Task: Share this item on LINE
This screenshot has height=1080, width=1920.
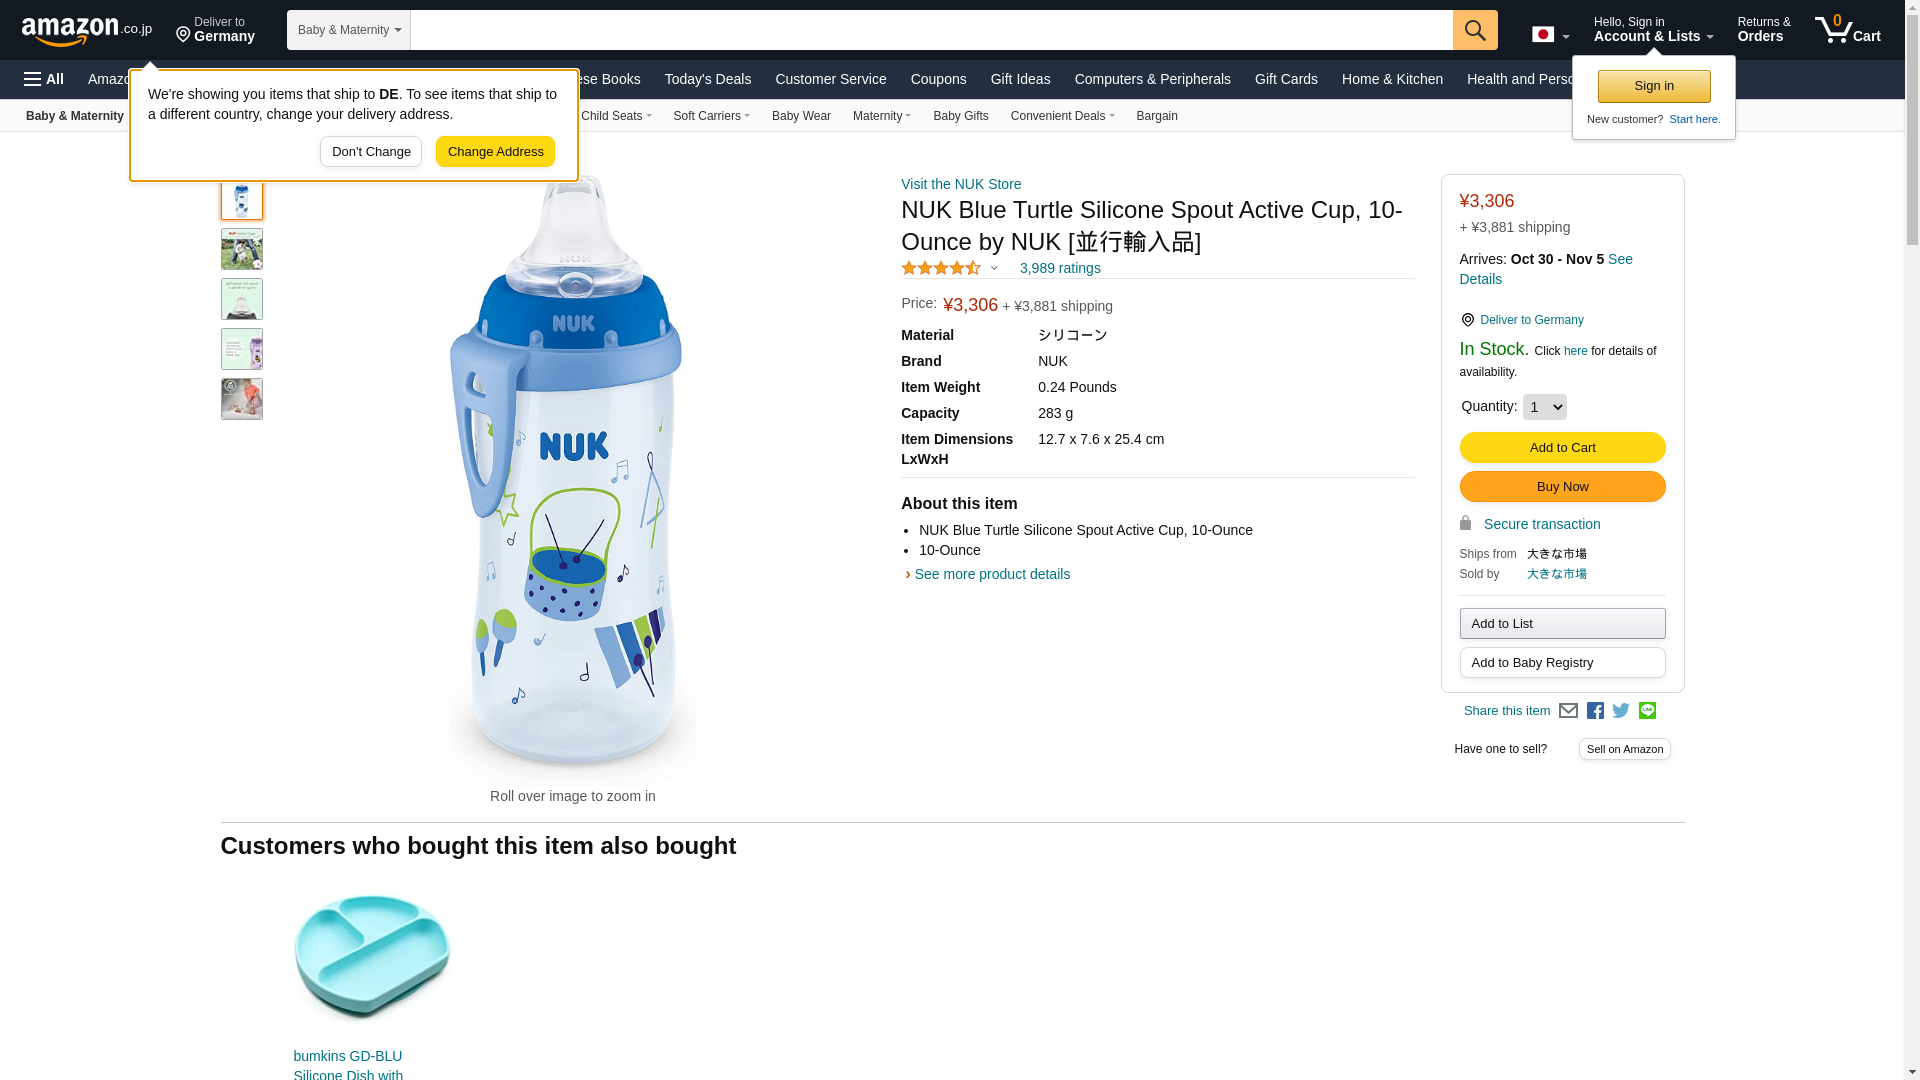Action: tap(1647, 711)
